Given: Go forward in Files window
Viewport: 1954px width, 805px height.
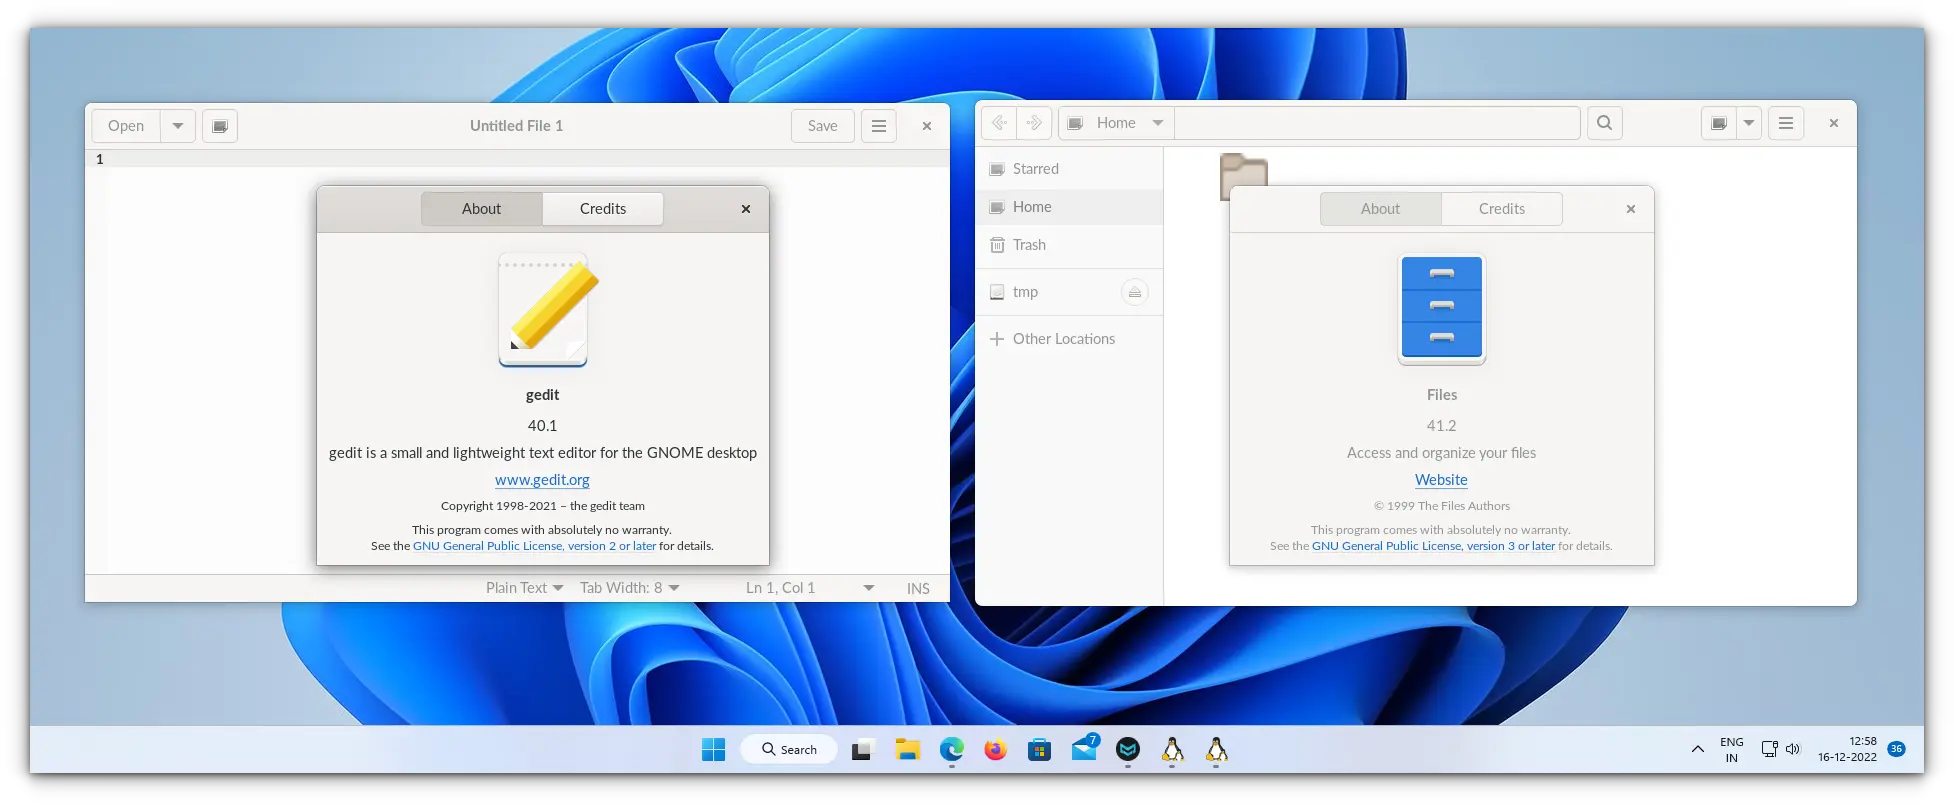Looking at the screenshot, I should point(1034,123).
